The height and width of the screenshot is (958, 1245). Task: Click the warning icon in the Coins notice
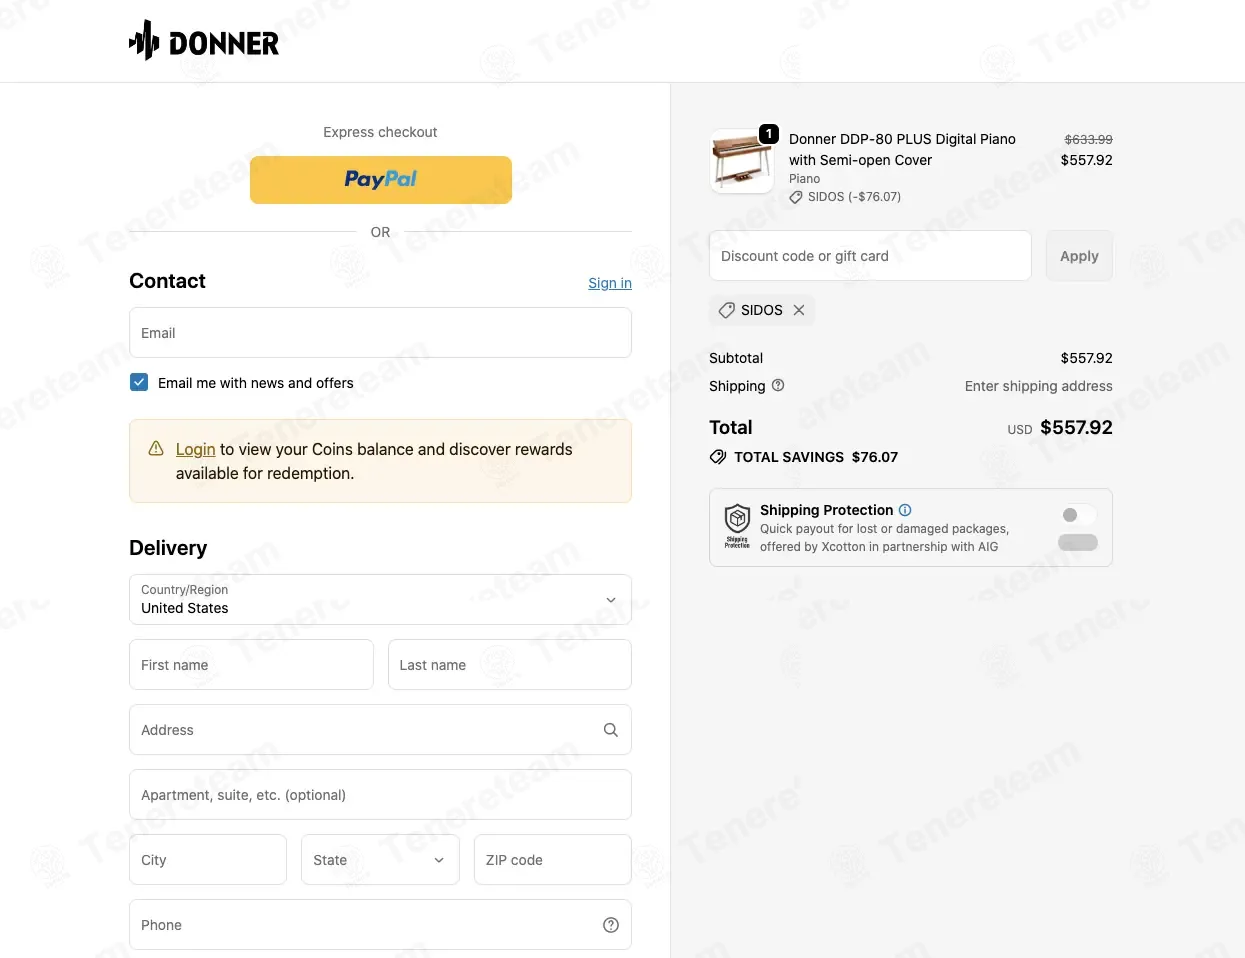156,449
